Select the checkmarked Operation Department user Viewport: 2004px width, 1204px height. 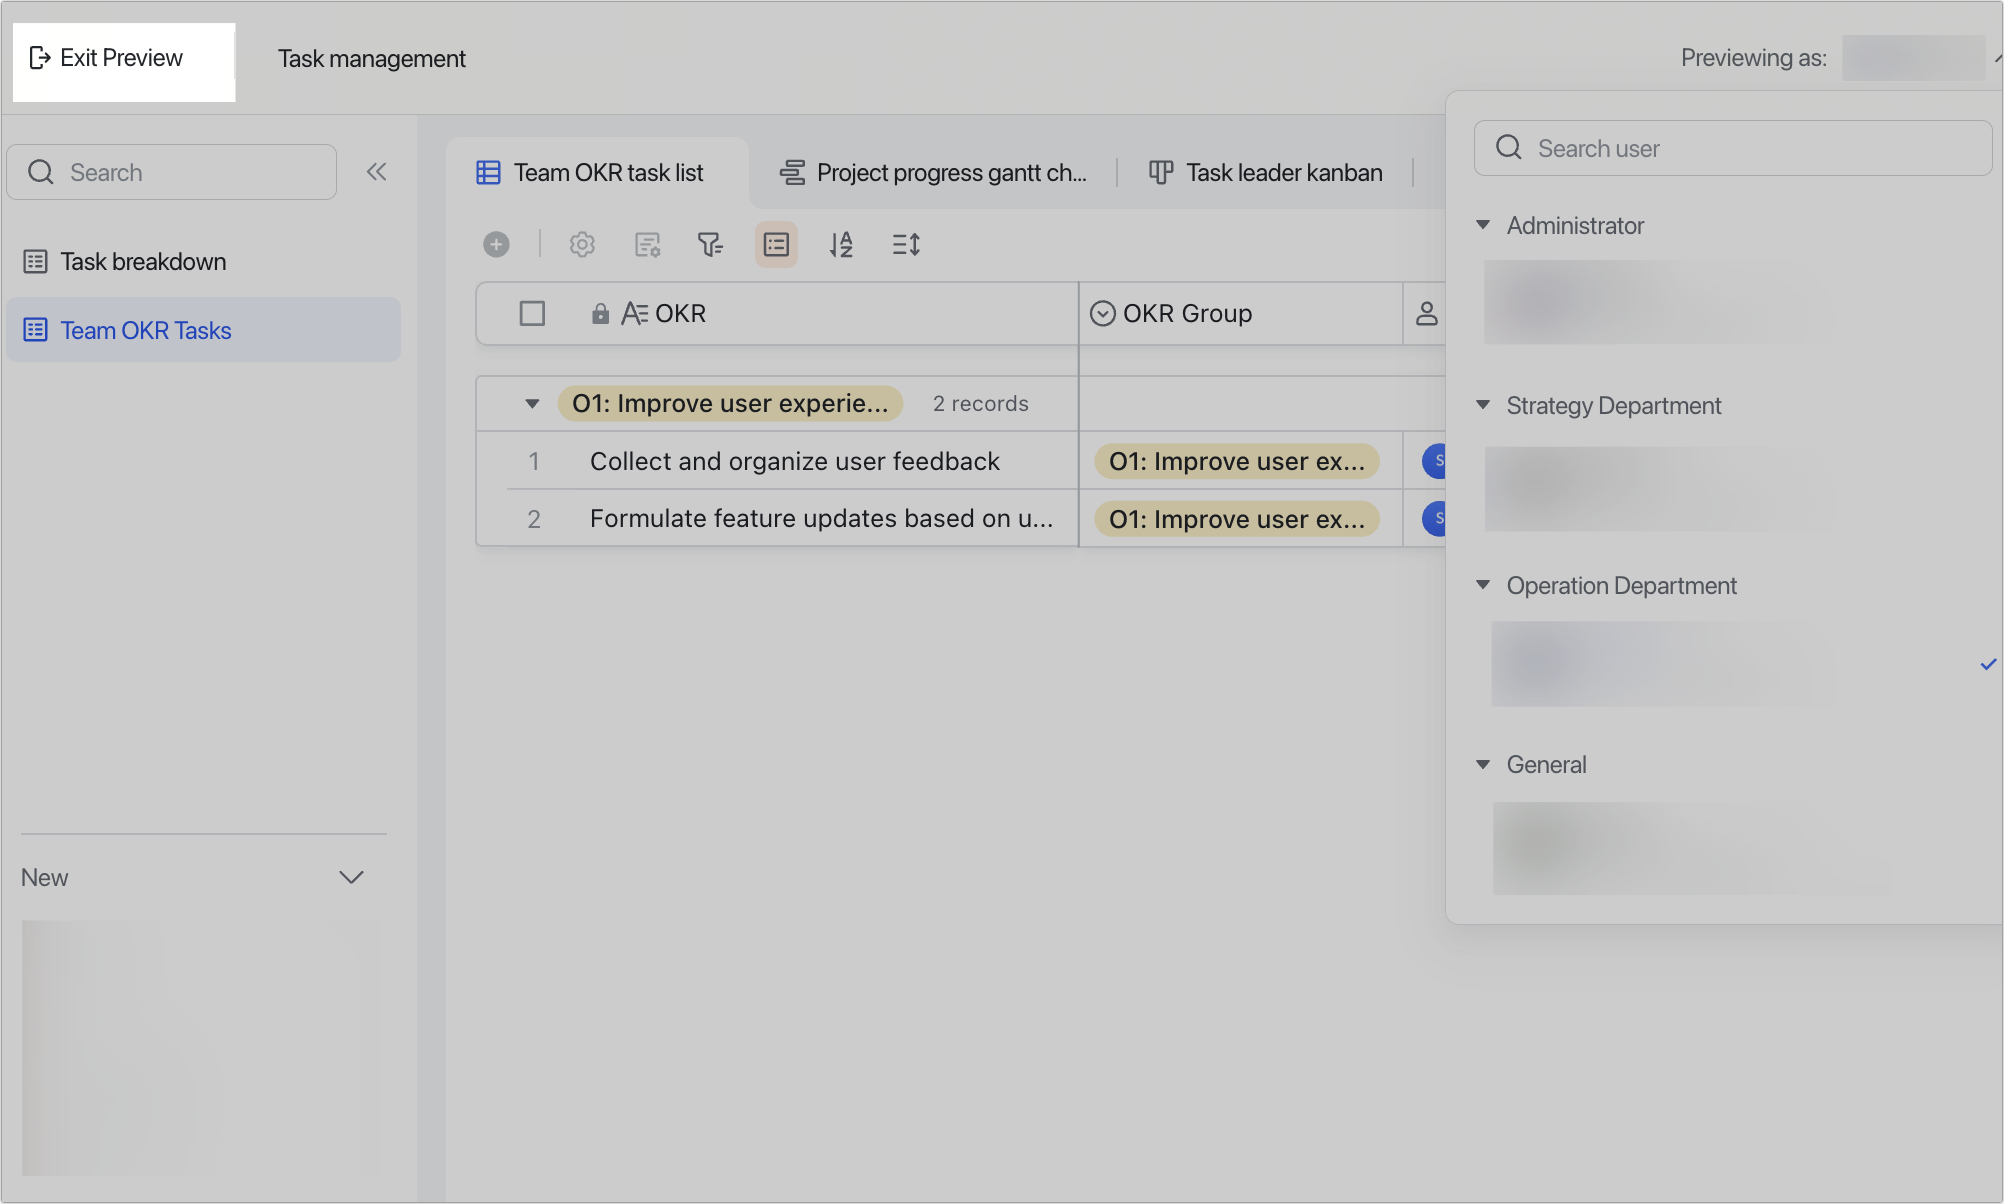coord(1660,663)
